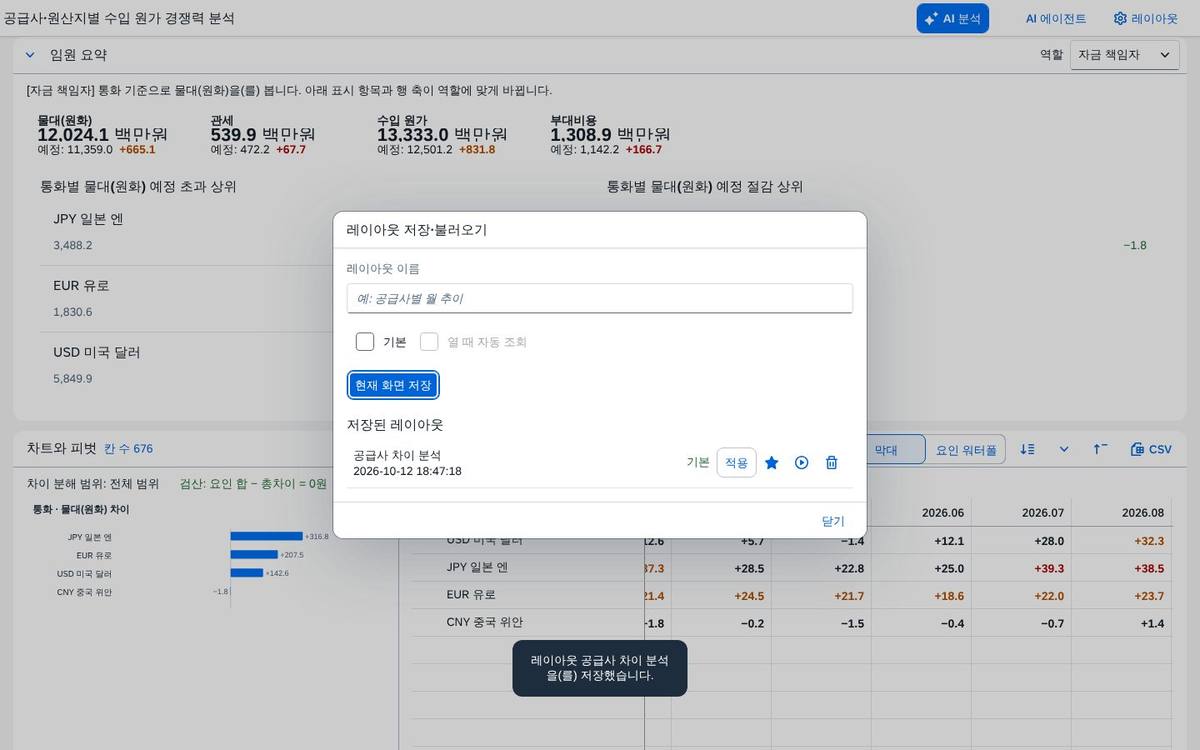Toggle default star for 공급사 차이 분석
Image resolution: width=1200 pixels, height=750 pixels.
click(x=772, y=463)
